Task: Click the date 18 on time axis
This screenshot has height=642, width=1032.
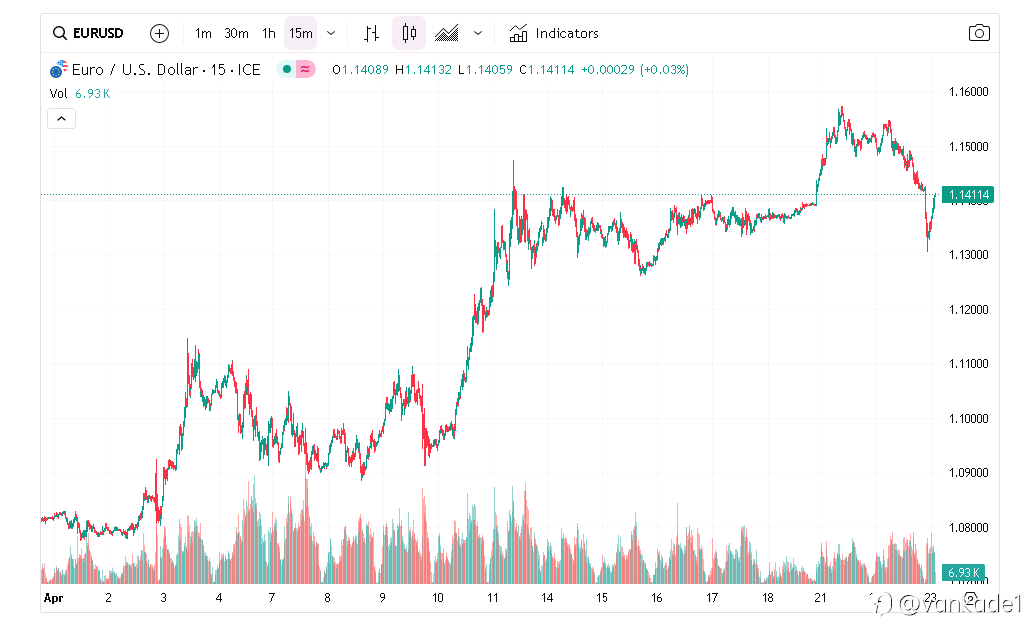Action: [x=767, y=598]
